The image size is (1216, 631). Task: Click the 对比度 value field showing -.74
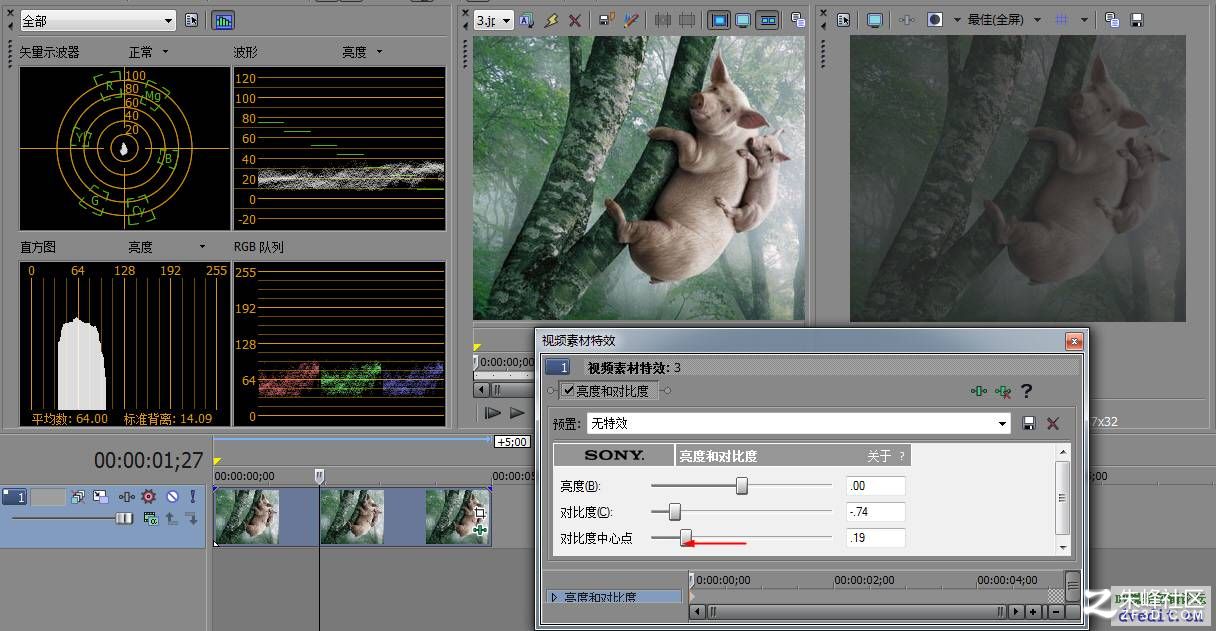tap(875, 512)
